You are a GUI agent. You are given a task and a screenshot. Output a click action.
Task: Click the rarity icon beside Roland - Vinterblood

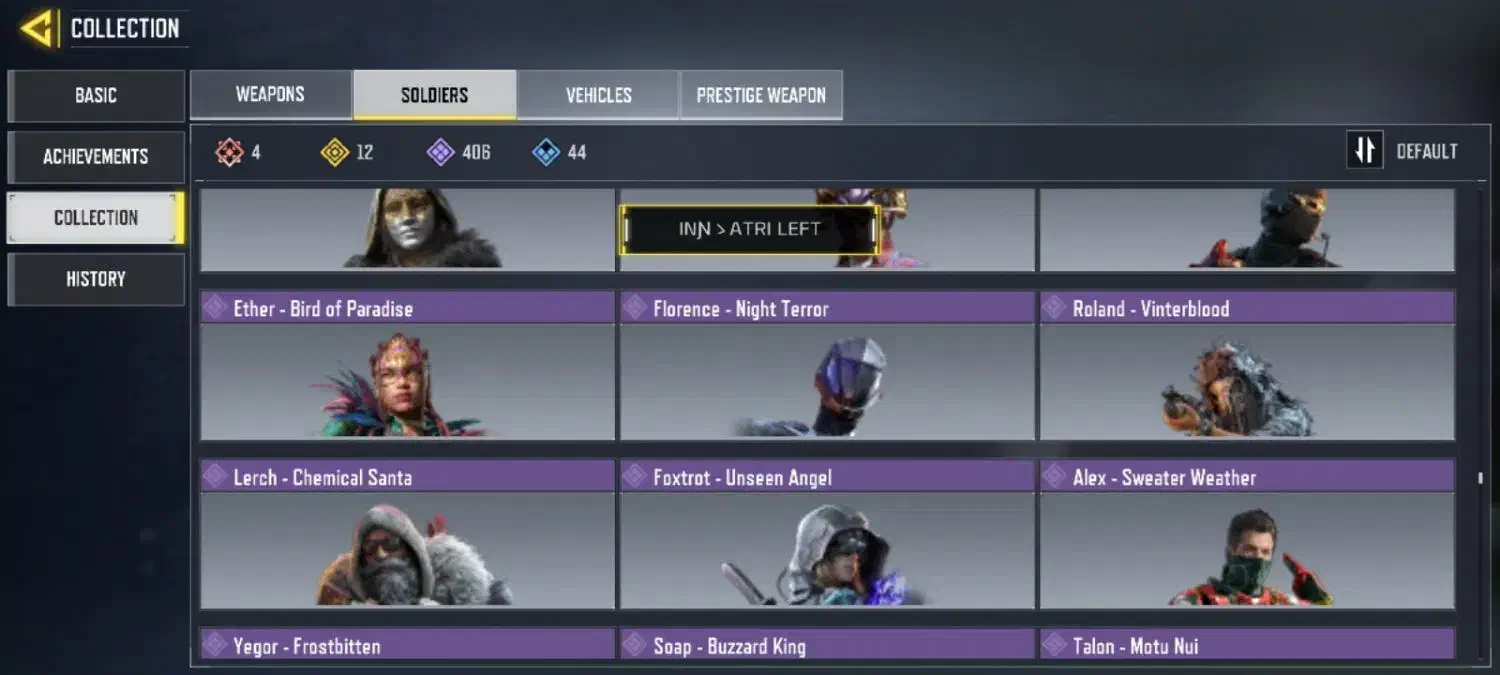pyautogui.click(x=1055, y=307)
